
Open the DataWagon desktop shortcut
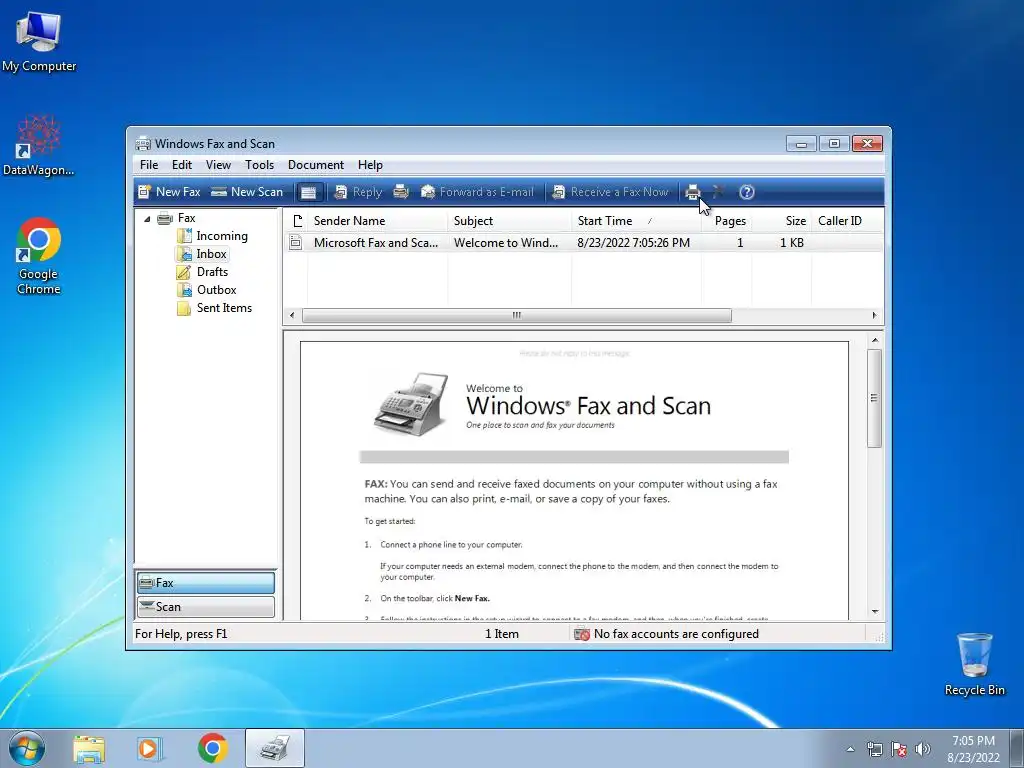pos(38,146)
